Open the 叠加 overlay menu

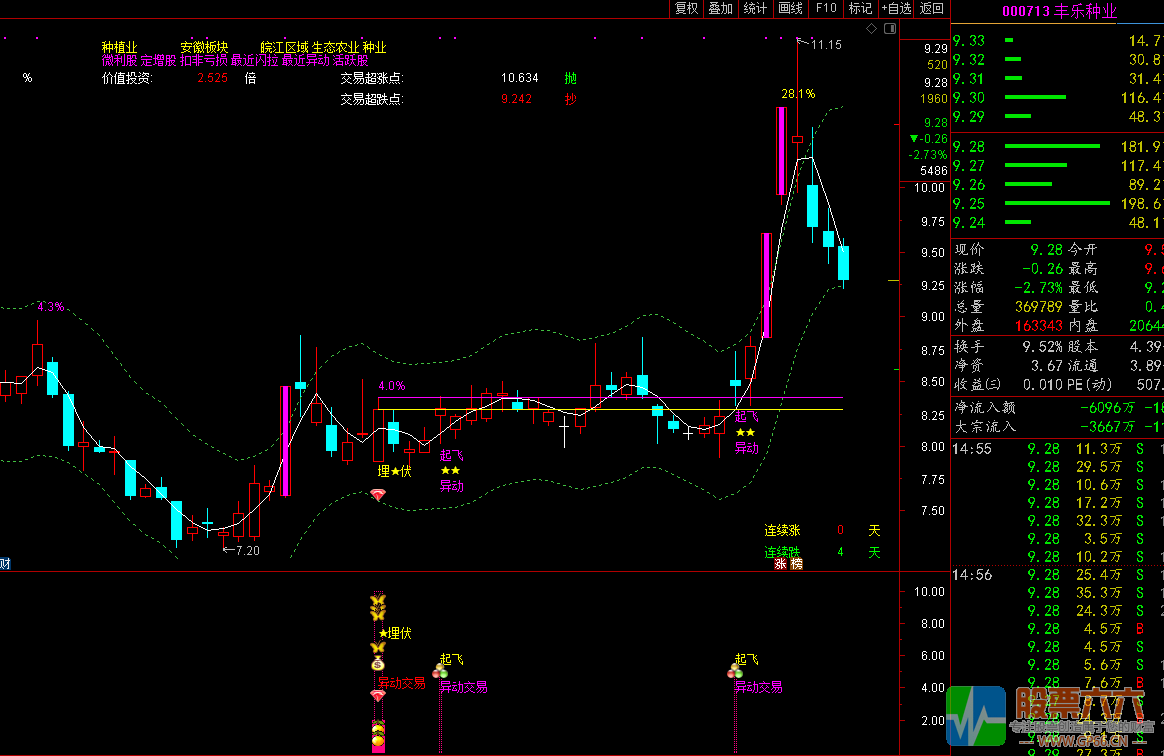[720, 9]
